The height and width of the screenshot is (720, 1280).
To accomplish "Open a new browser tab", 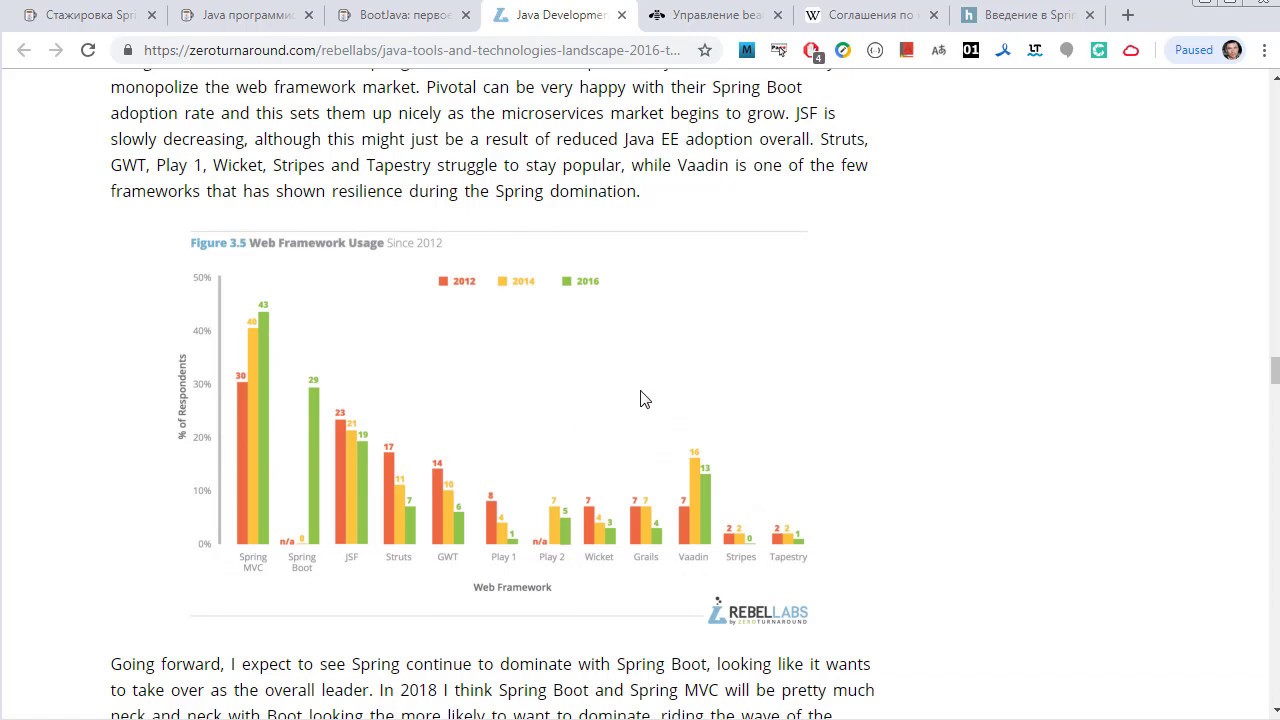I will [x=1128, y=15].
